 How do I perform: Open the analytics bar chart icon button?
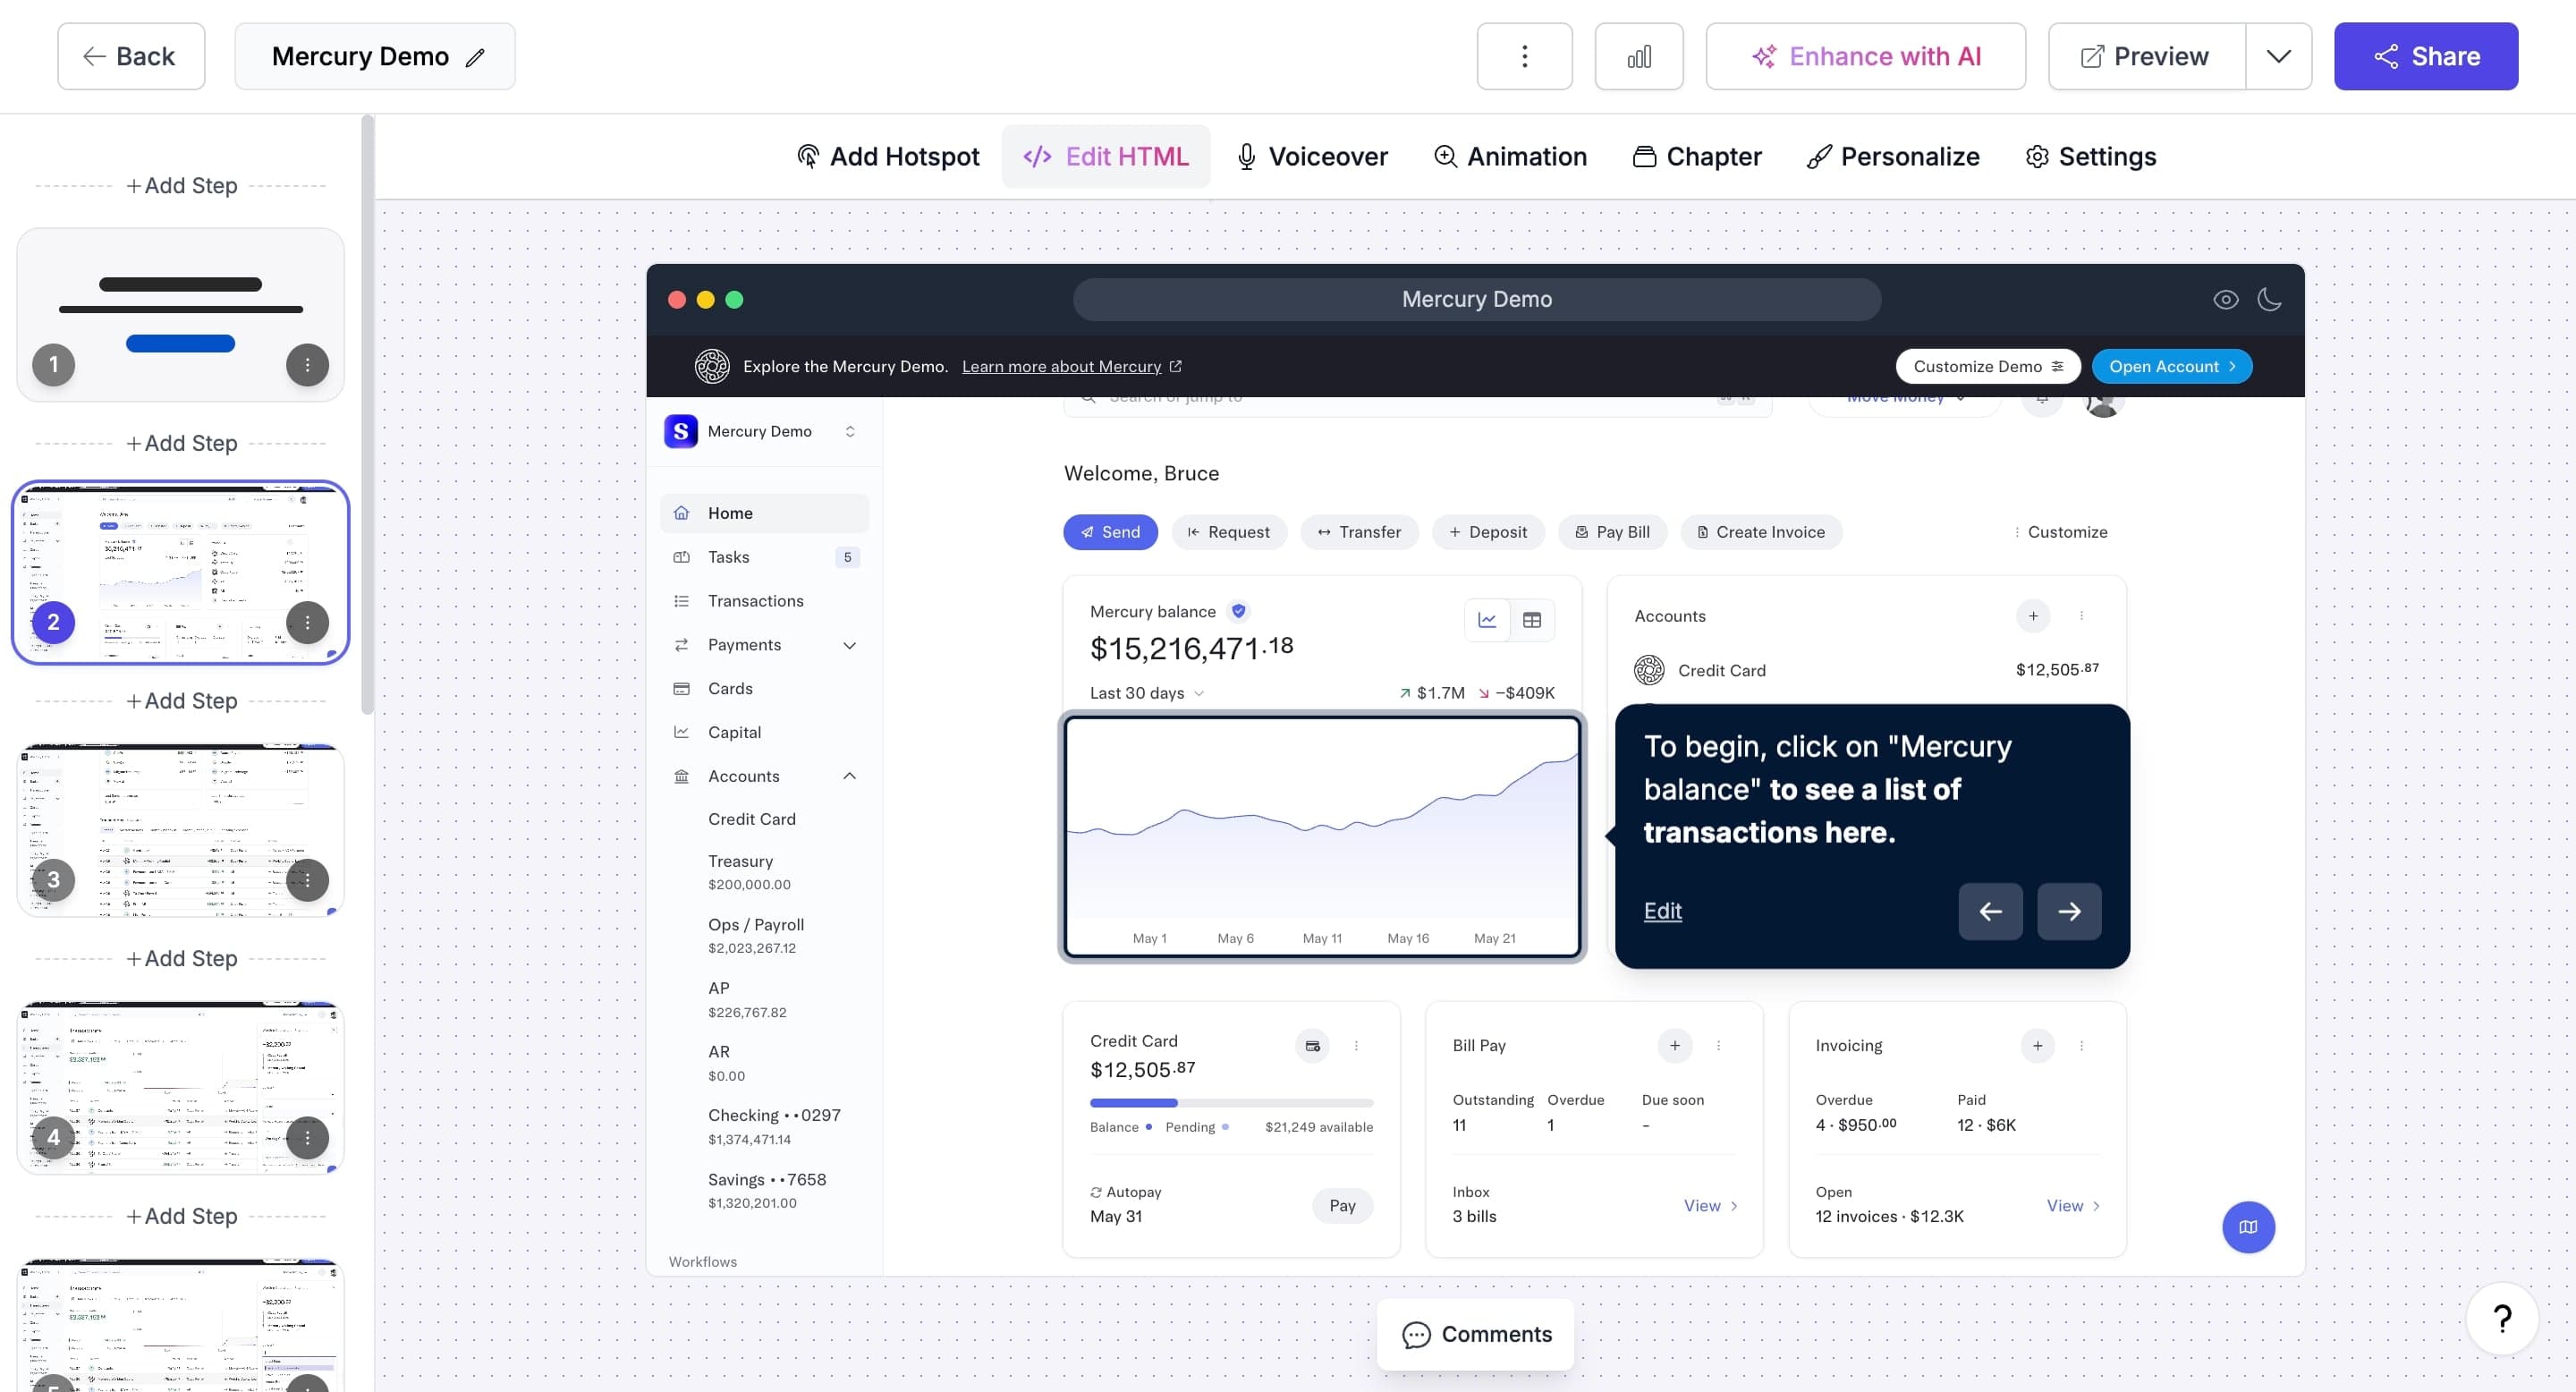pyautogui.click(x=1639, y=56)
